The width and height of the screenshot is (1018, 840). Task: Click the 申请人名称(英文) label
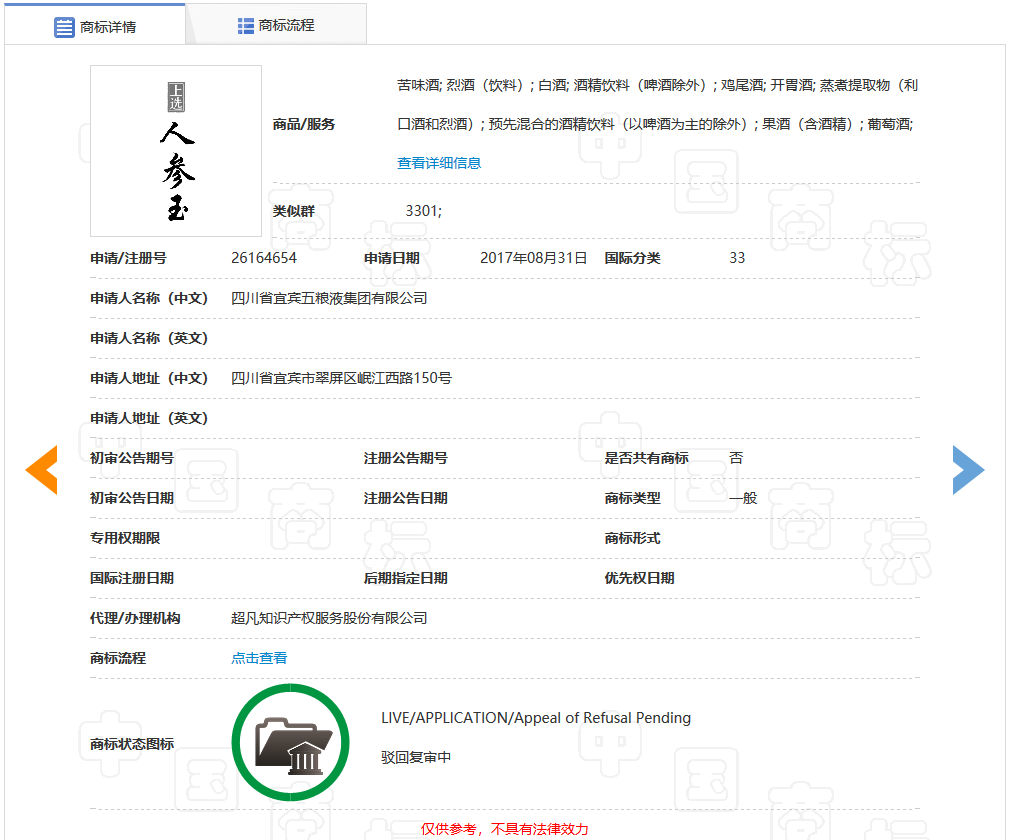point(149,338)
